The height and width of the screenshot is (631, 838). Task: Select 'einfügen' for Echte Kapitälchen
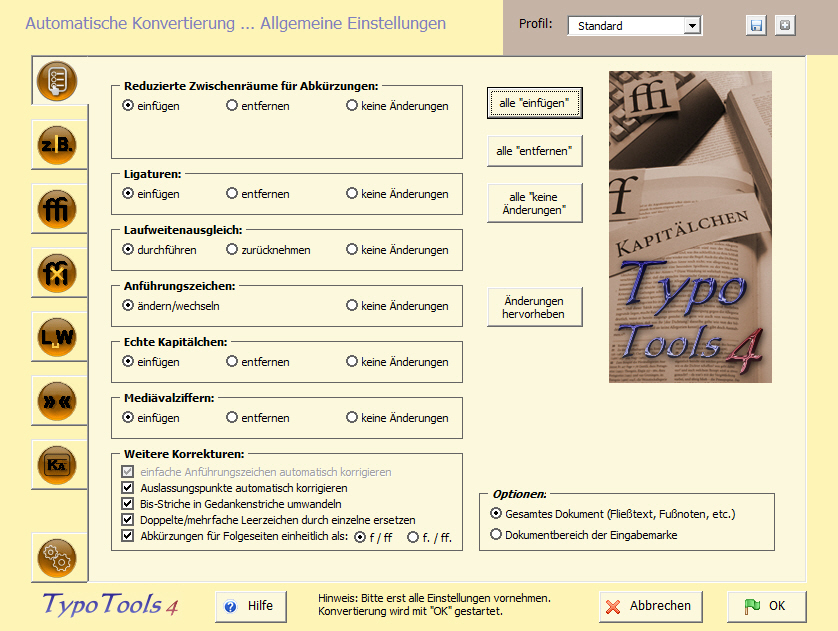151,362
